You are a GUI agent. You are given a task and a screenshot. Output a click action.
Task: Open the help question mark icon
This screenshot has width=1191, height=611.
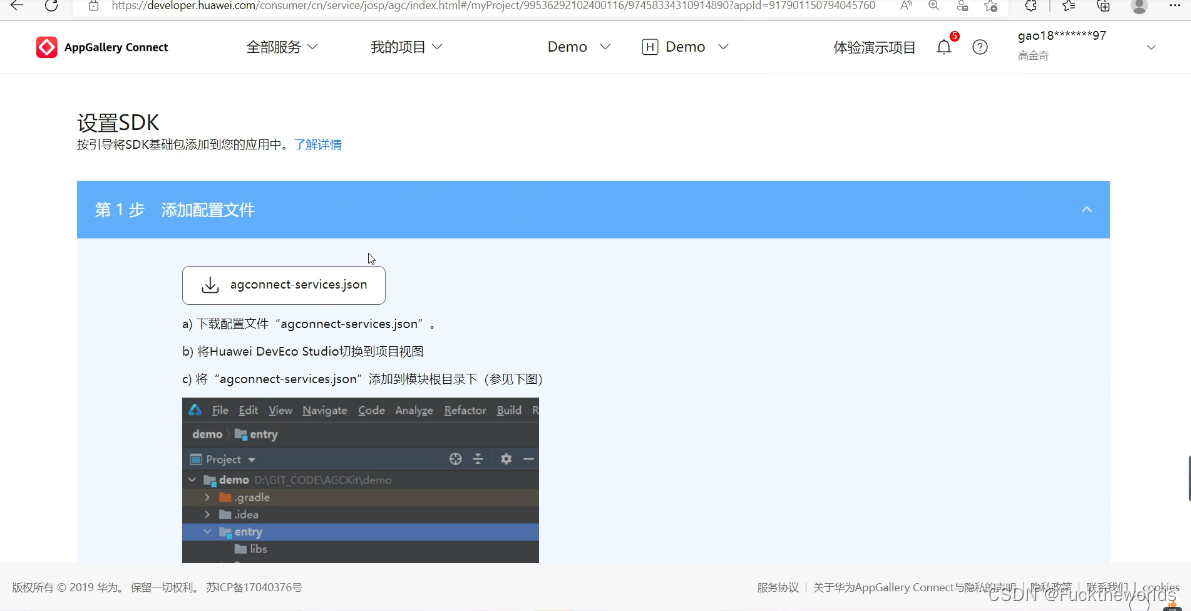click(981, 47)
